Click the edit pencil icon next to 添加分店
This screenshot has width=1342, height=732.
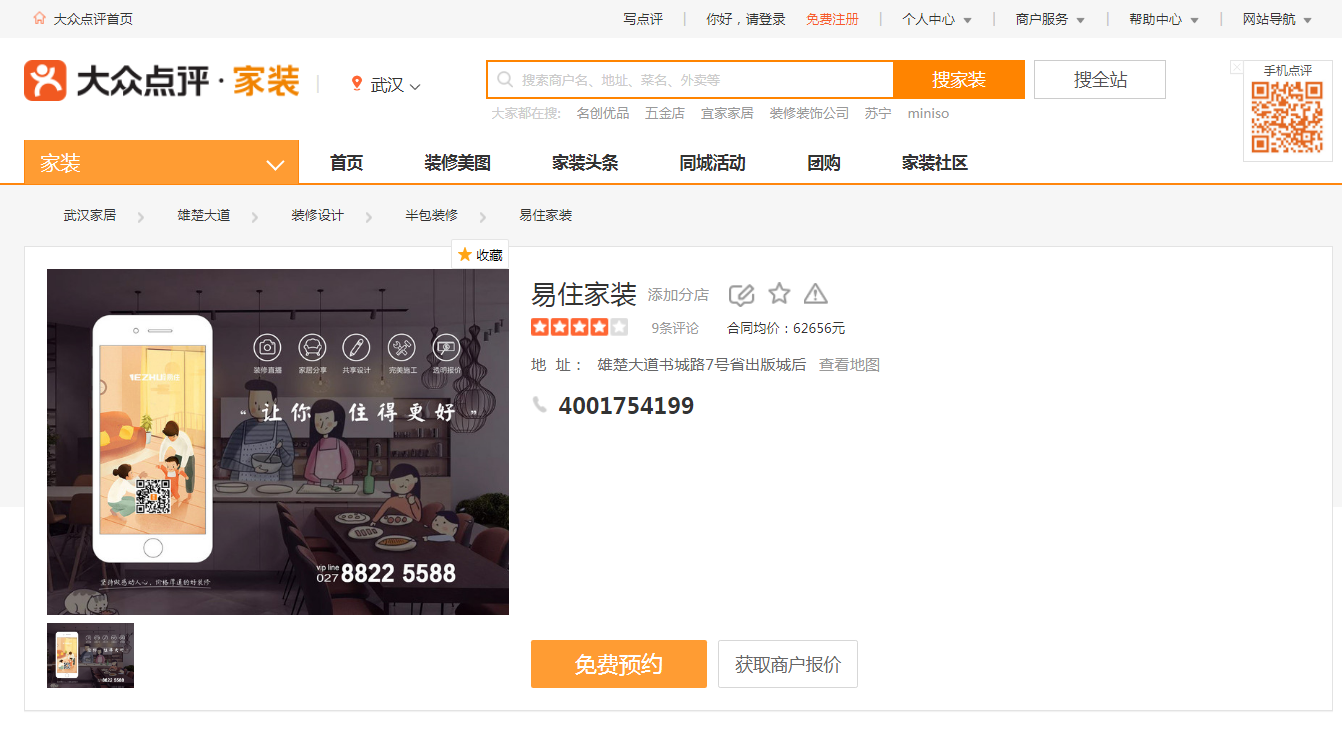point(741,294)
